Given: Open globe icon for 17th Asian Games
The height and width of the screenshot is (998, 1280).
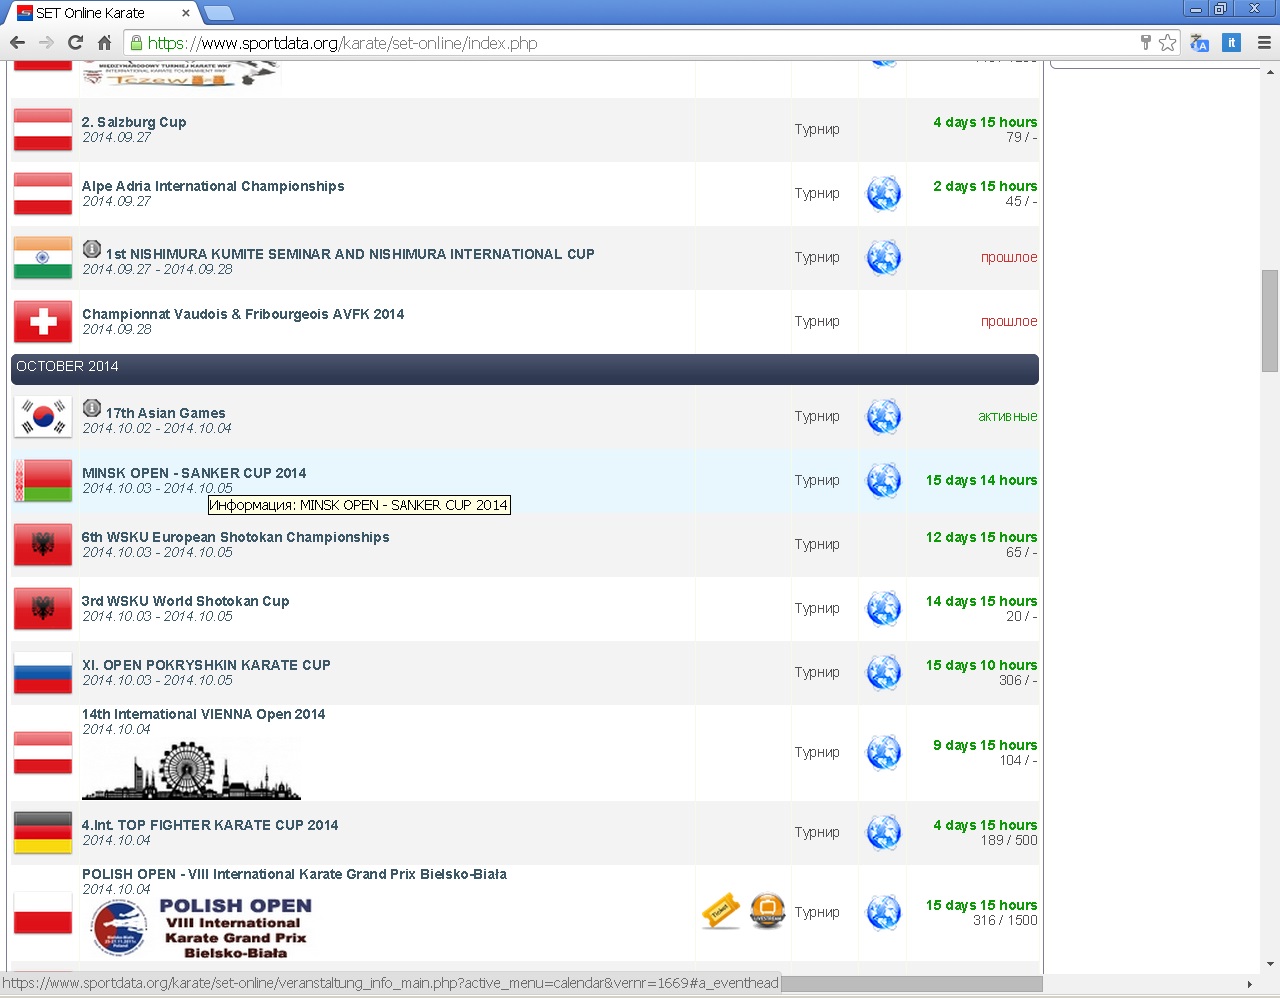Looking at the screenshot, I should 883,416.
